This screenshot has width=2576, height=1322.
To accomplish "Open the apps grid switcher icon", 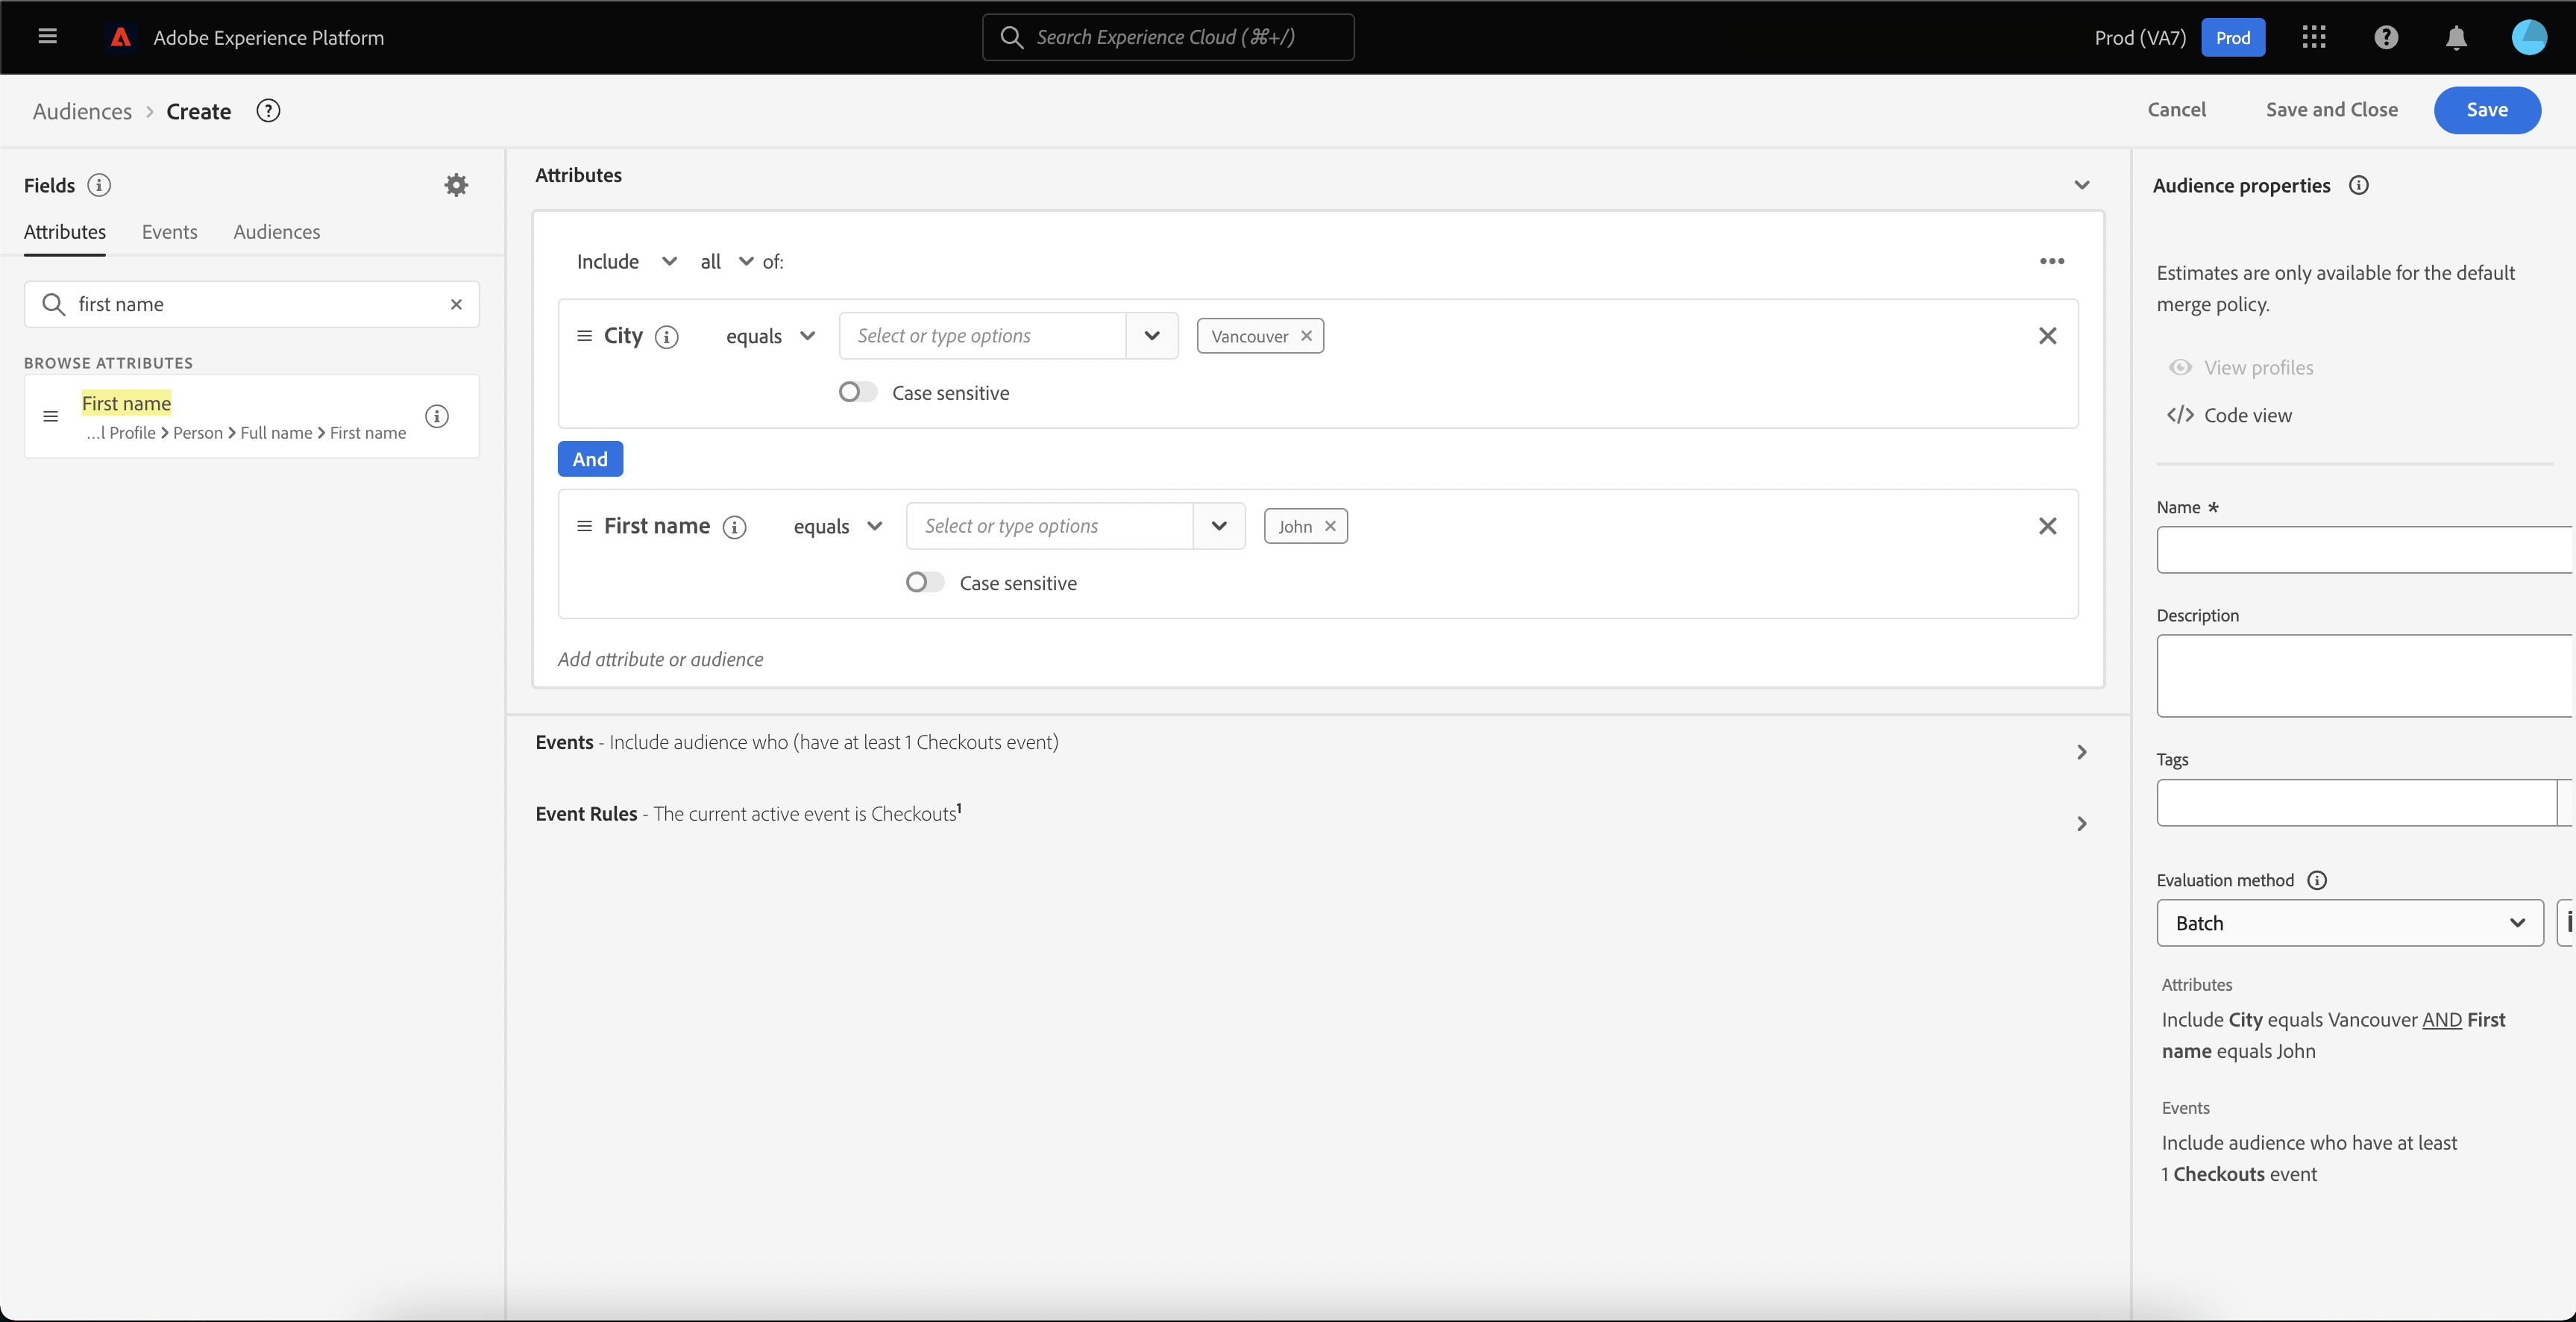I will coord(2314,38).
